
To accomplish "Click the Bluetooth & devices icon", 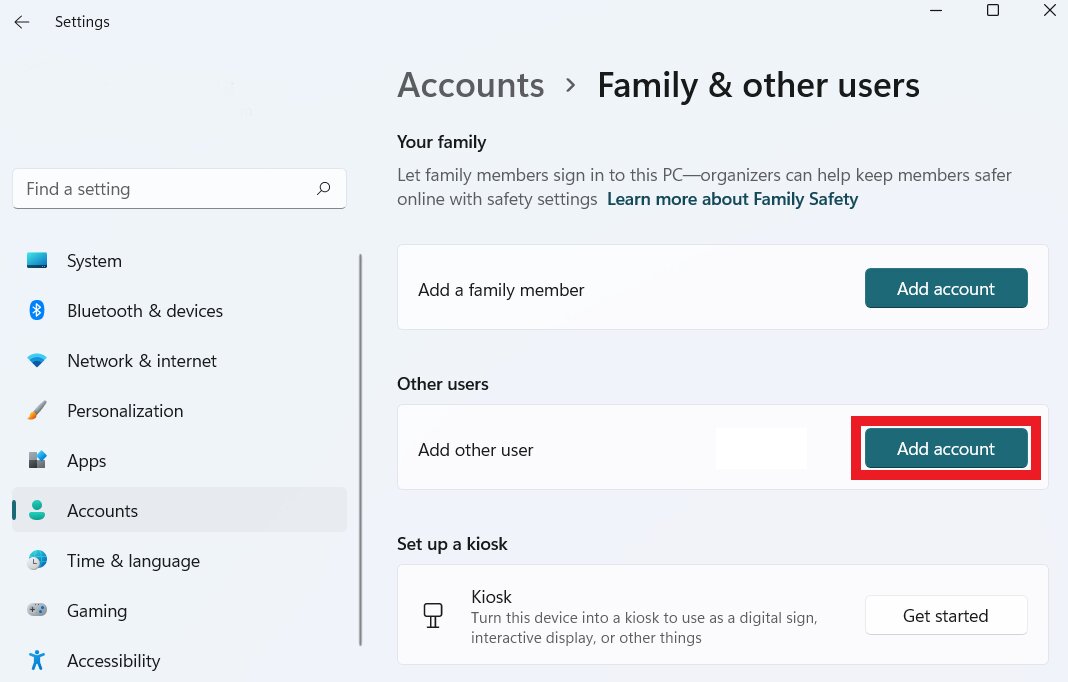I will point(37,311).
